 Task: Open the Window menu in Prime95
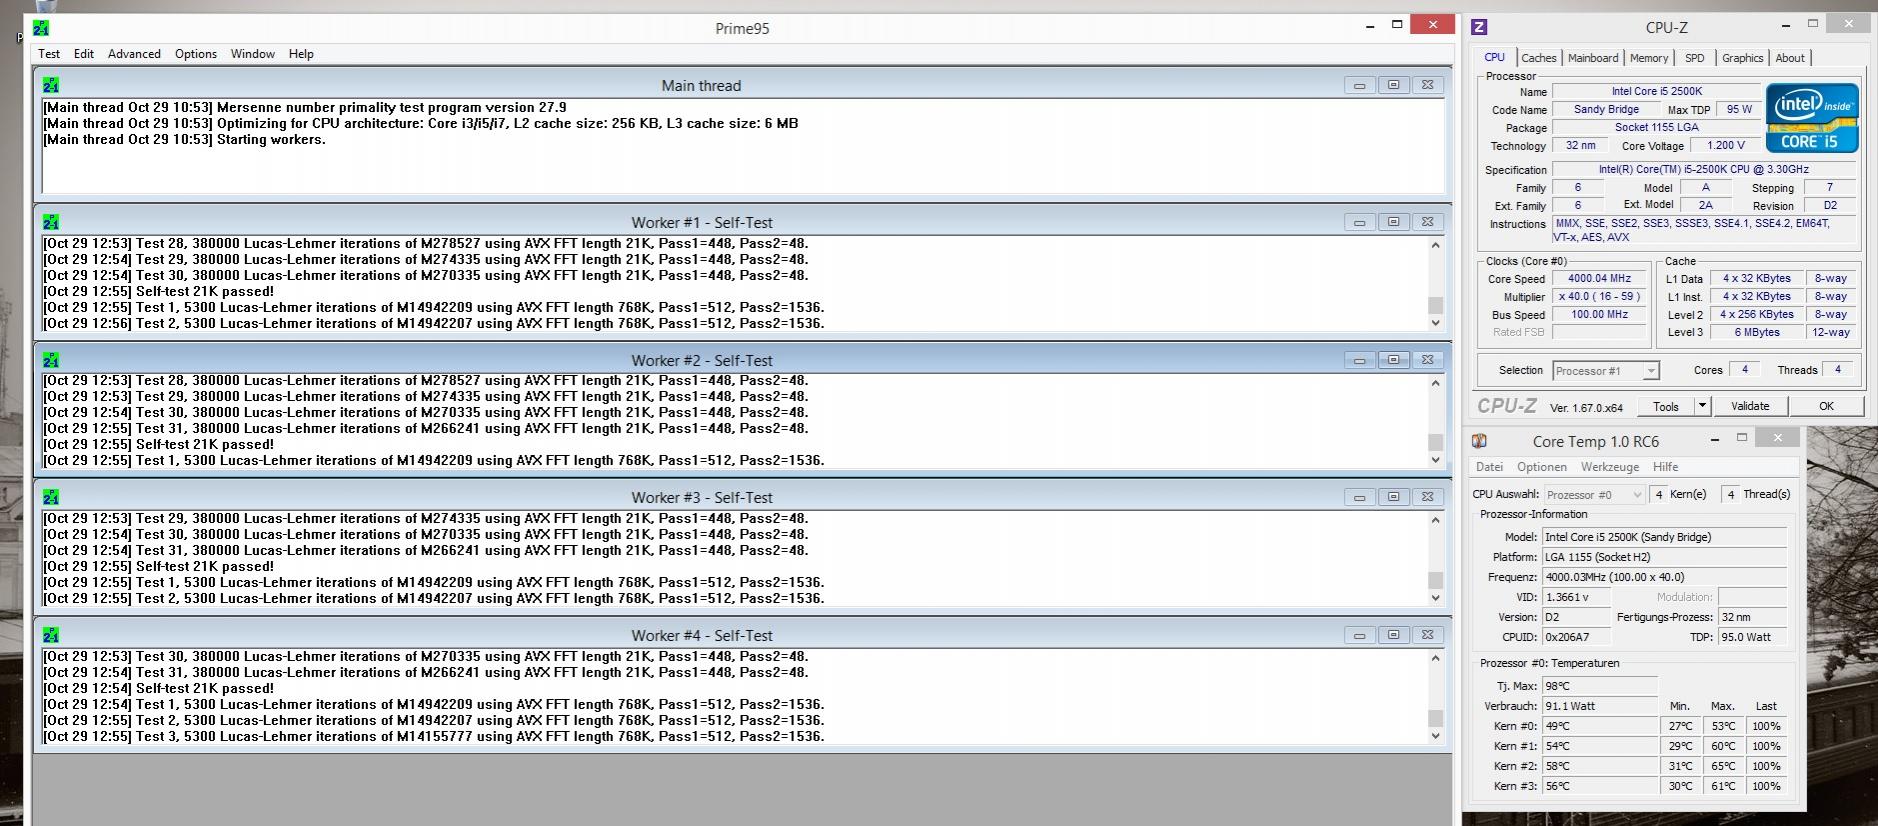pyautogui.click(x=253, y=54)
